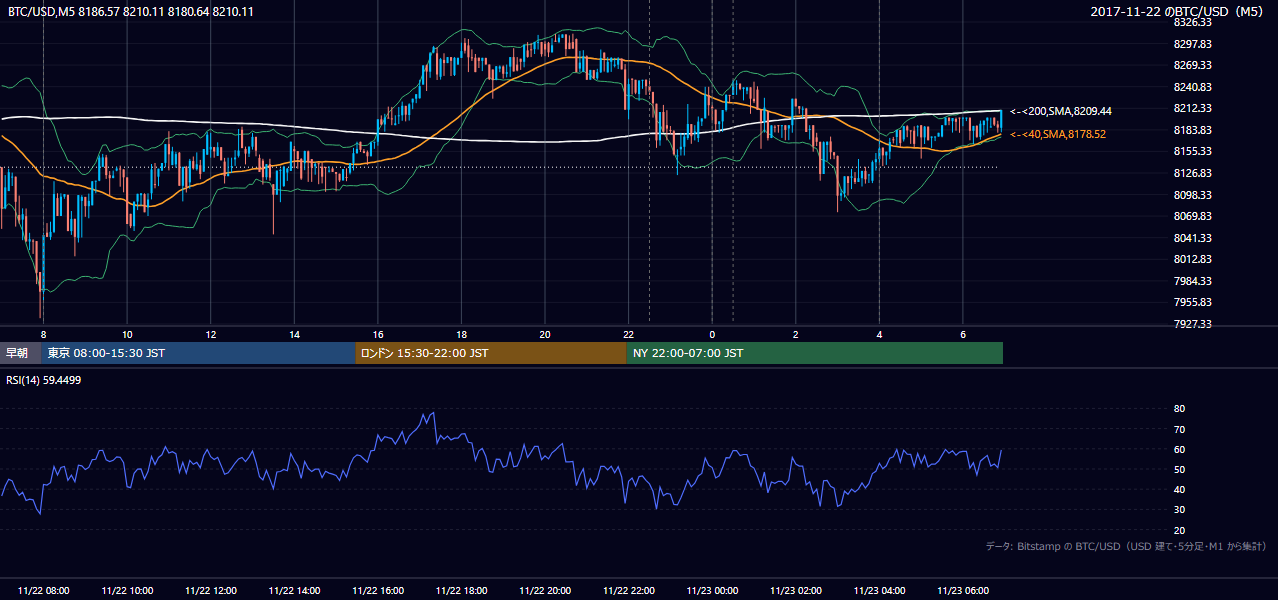Click price axis value 8041.33
This screenshot has width=1278, height=600.
(x=1192, y=238)
